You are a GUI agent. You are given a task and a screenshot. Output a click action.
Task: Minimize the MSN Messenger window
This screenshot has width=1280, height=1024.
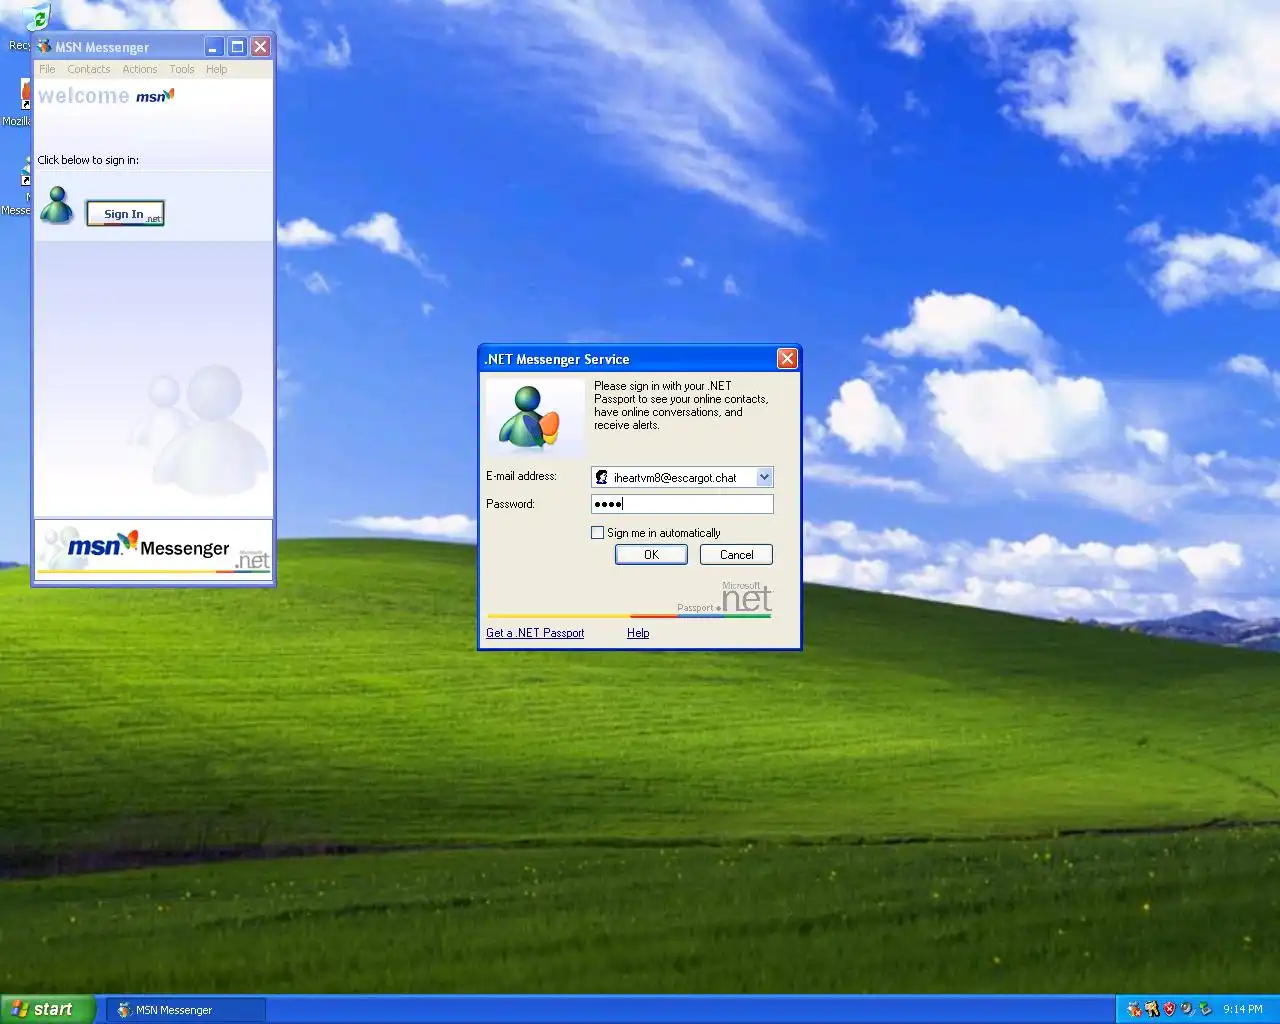(214, 47)
